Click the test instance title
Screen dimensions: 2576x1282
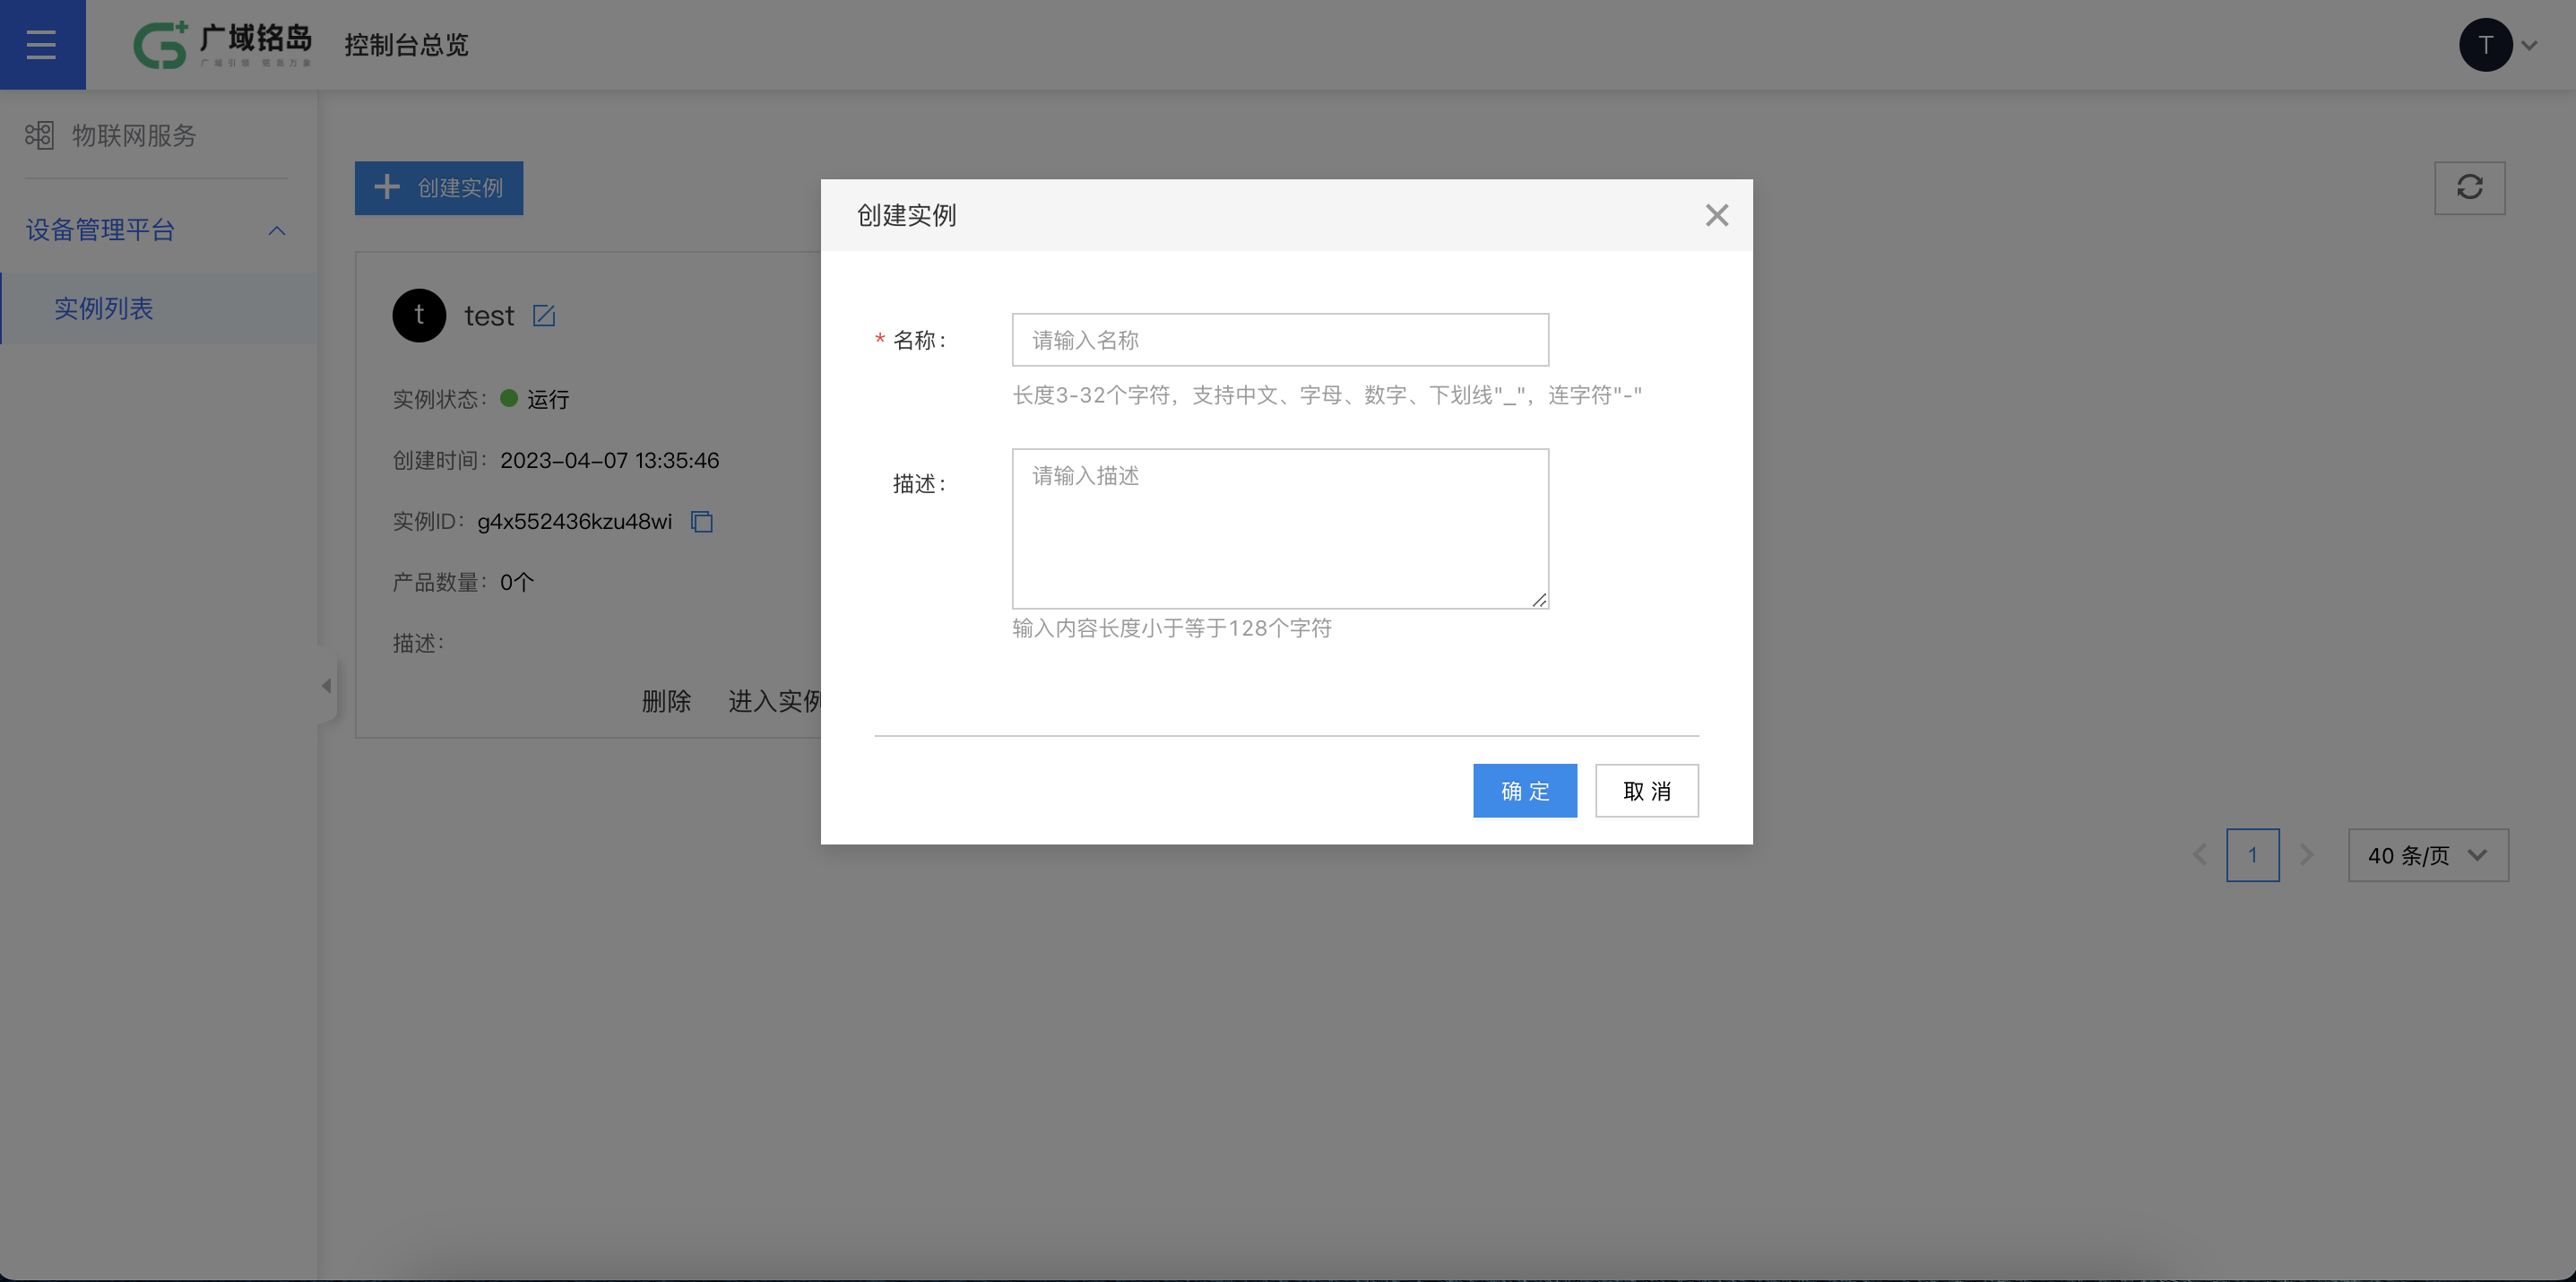489,316
